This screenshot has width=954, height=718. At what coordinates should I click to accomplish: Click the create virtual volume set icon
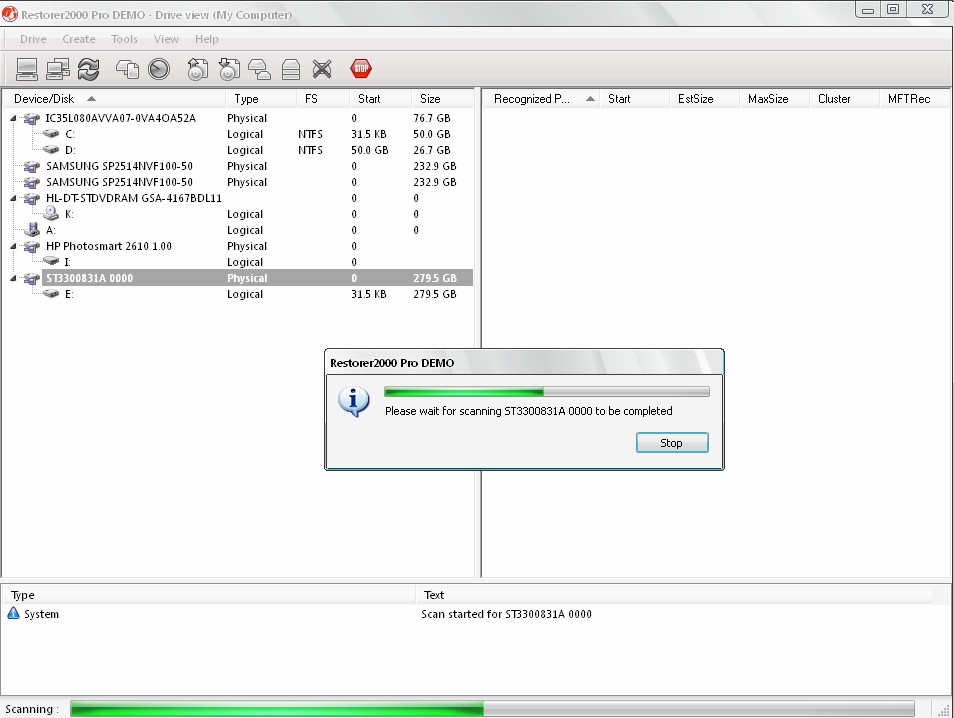[x=291, y=69]
